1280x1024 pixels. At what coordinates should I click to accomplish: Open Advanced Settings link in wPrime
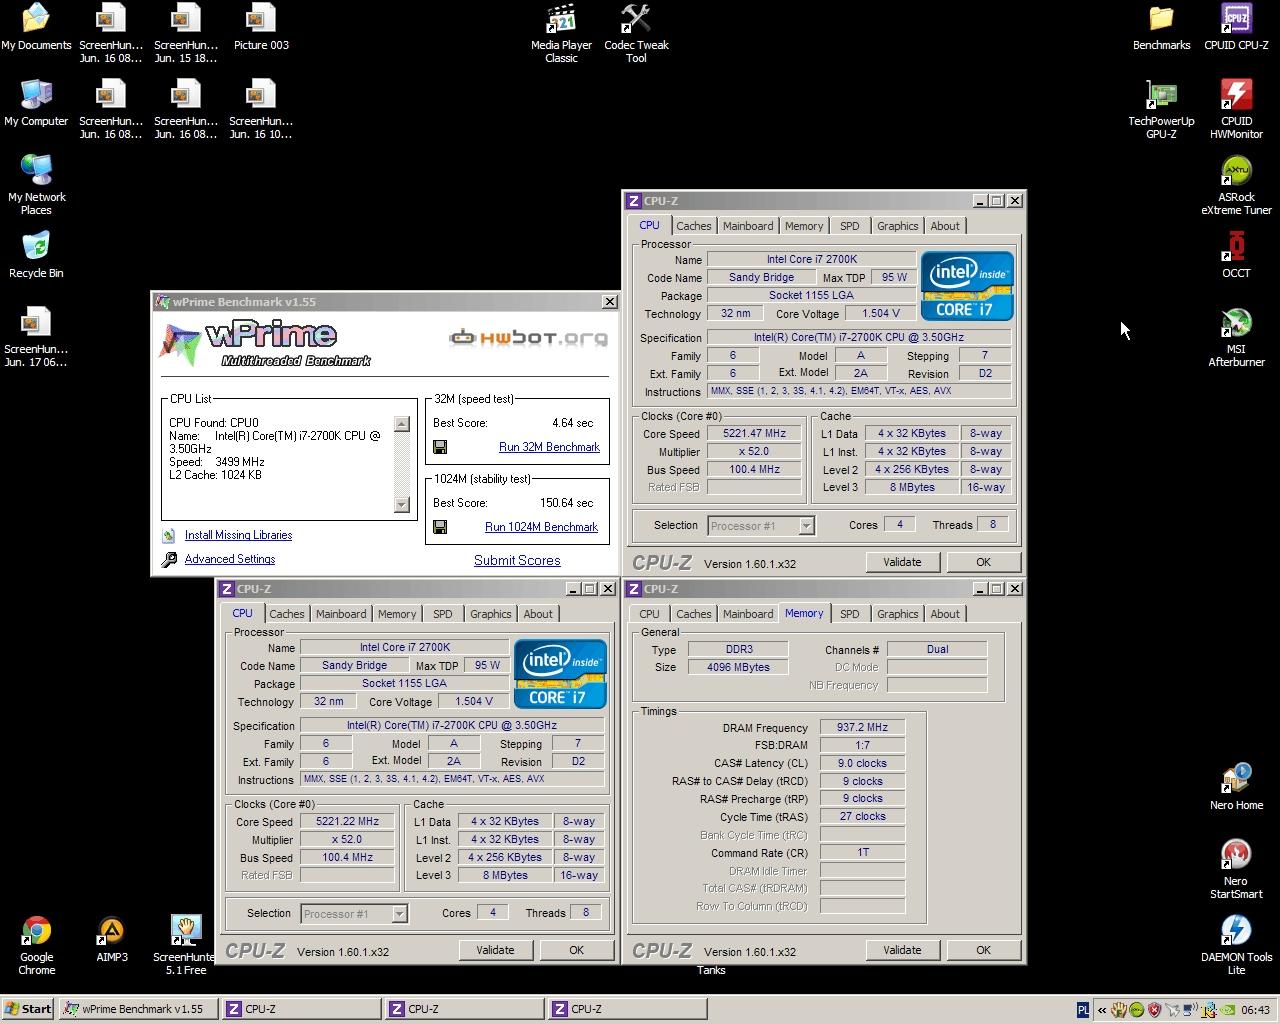coord(230,560)
